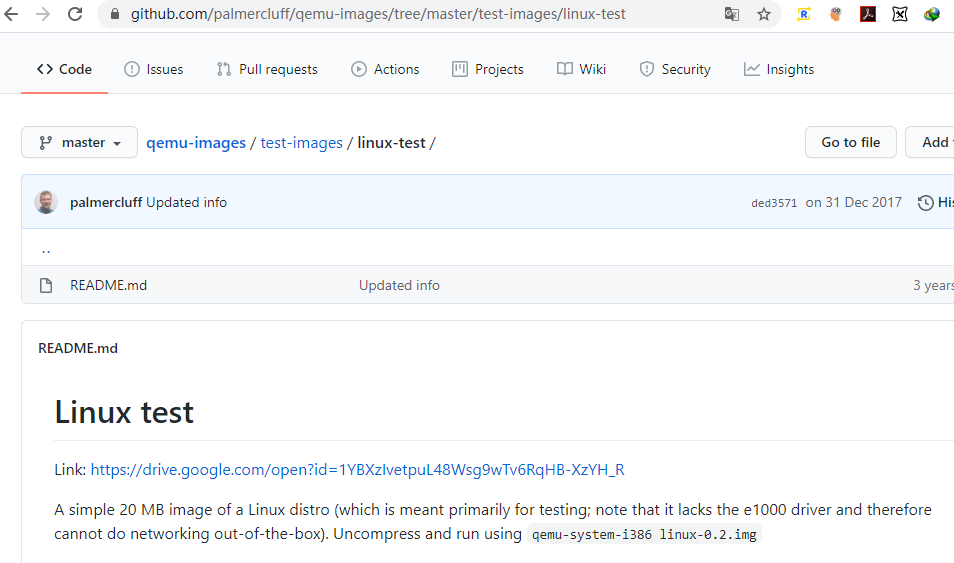Click the Linux test heading

pyautogui.click(x=124, y=413)
